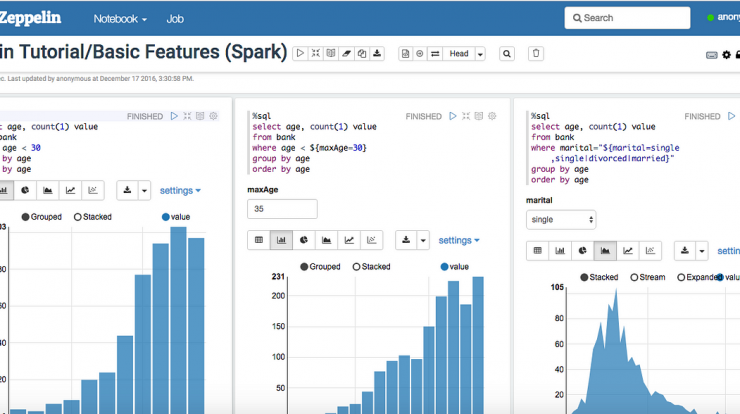Viewport: 740px width, 414px height.
Task: Open paragraph settings gear in maxAge paragraph header
Action: click(x=492, y=116)
